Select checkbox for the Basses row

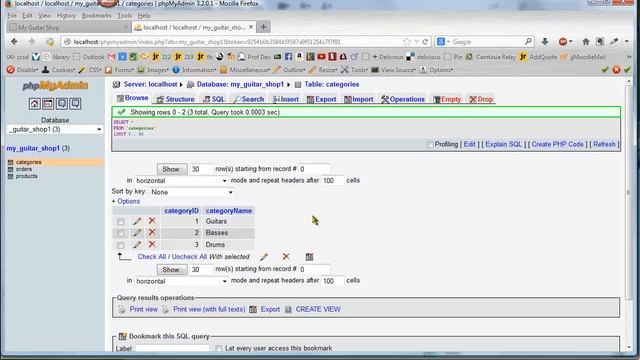(120, 233)
